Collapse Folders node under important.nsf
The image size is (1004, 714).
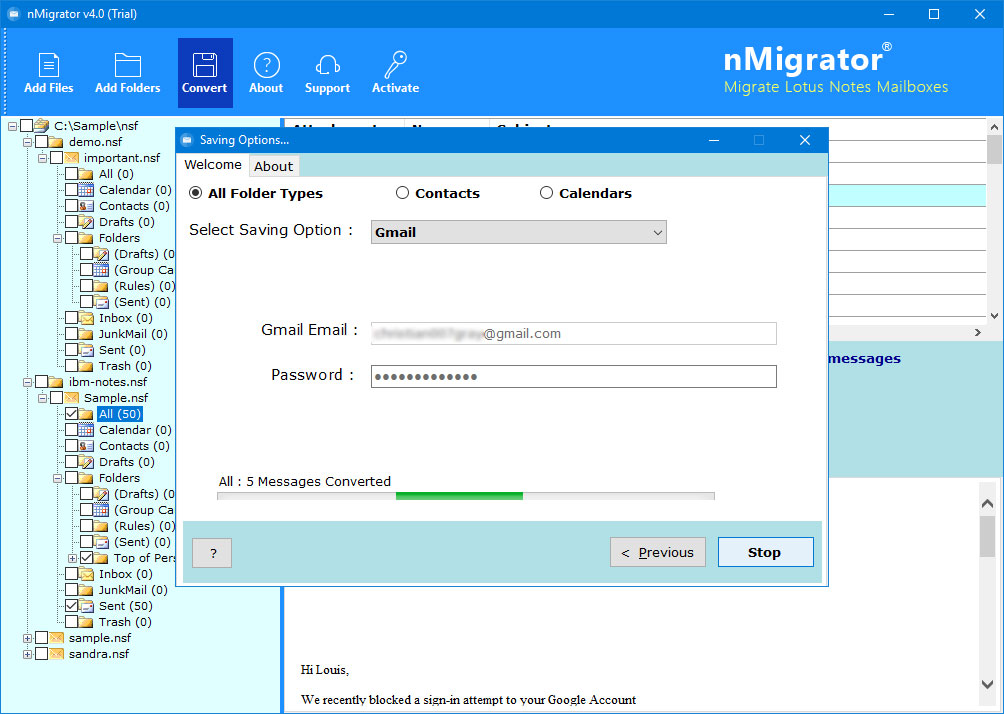pyautogui.click(x=58, y=238)
